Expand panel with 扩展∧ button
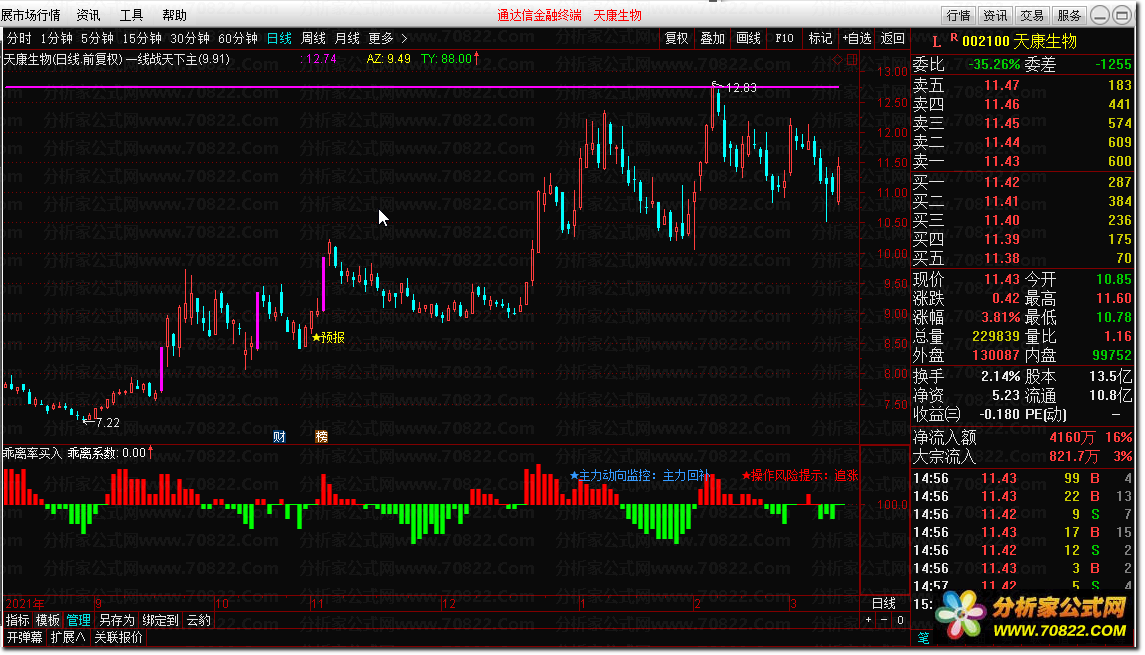1145x655 pixels. coord(67,637)
